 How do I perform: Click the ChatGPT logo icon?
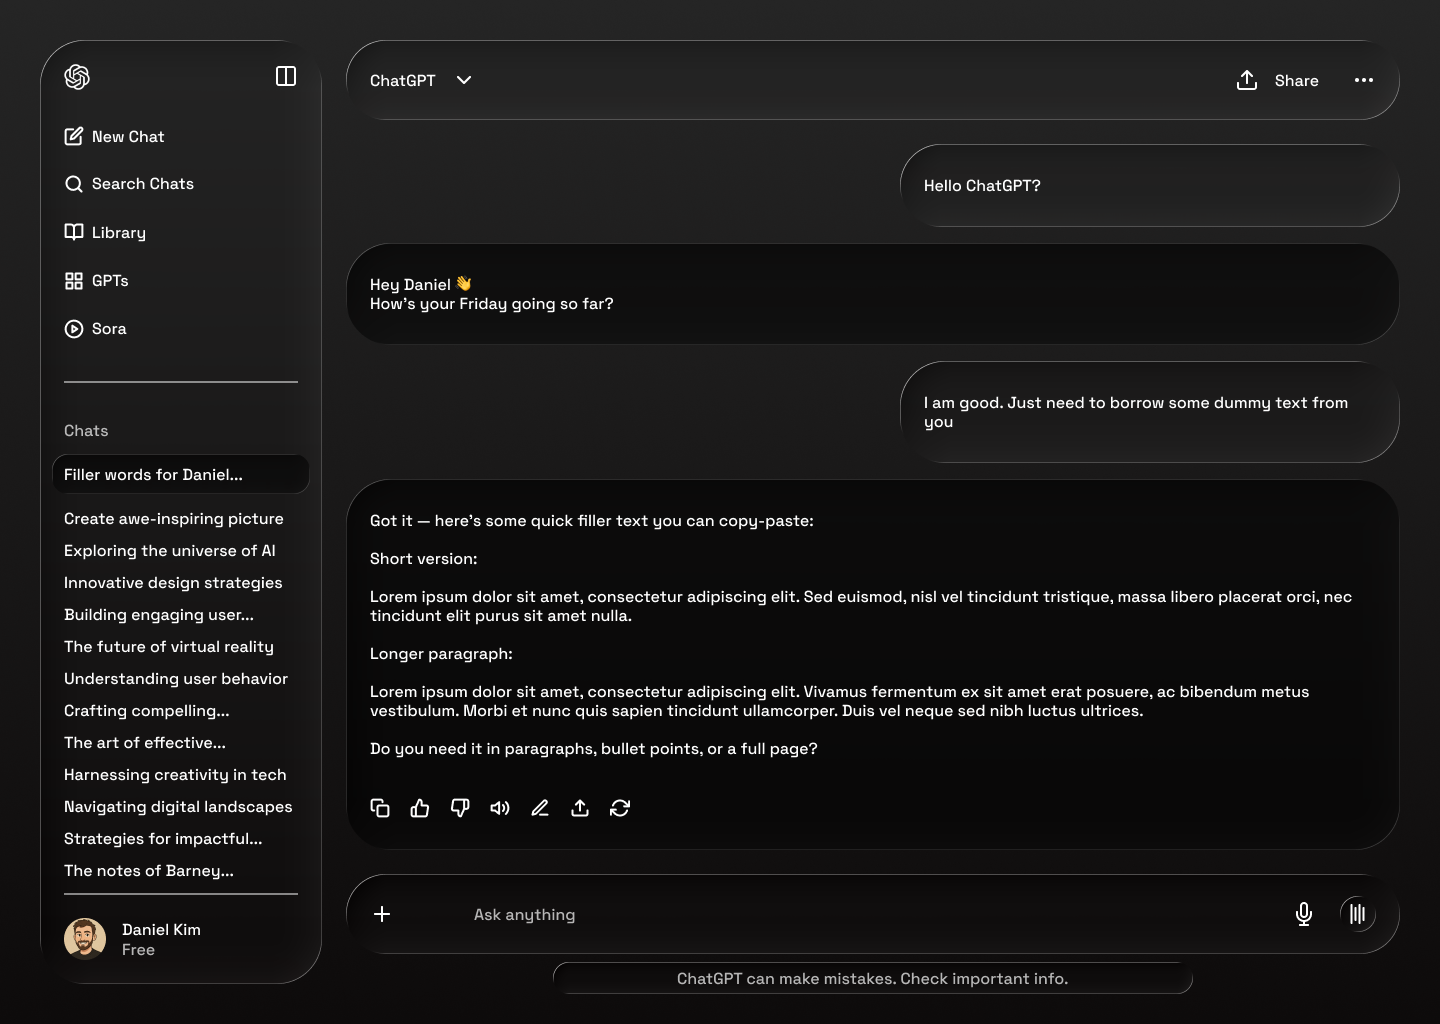pyautogui.click(x=77, y=77)
